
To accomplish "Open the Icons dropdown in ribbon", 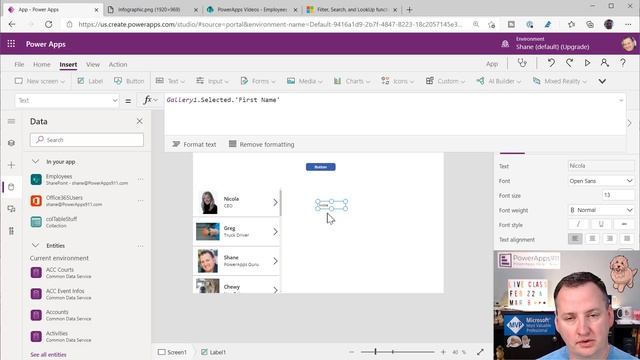I will pos(397,81).
